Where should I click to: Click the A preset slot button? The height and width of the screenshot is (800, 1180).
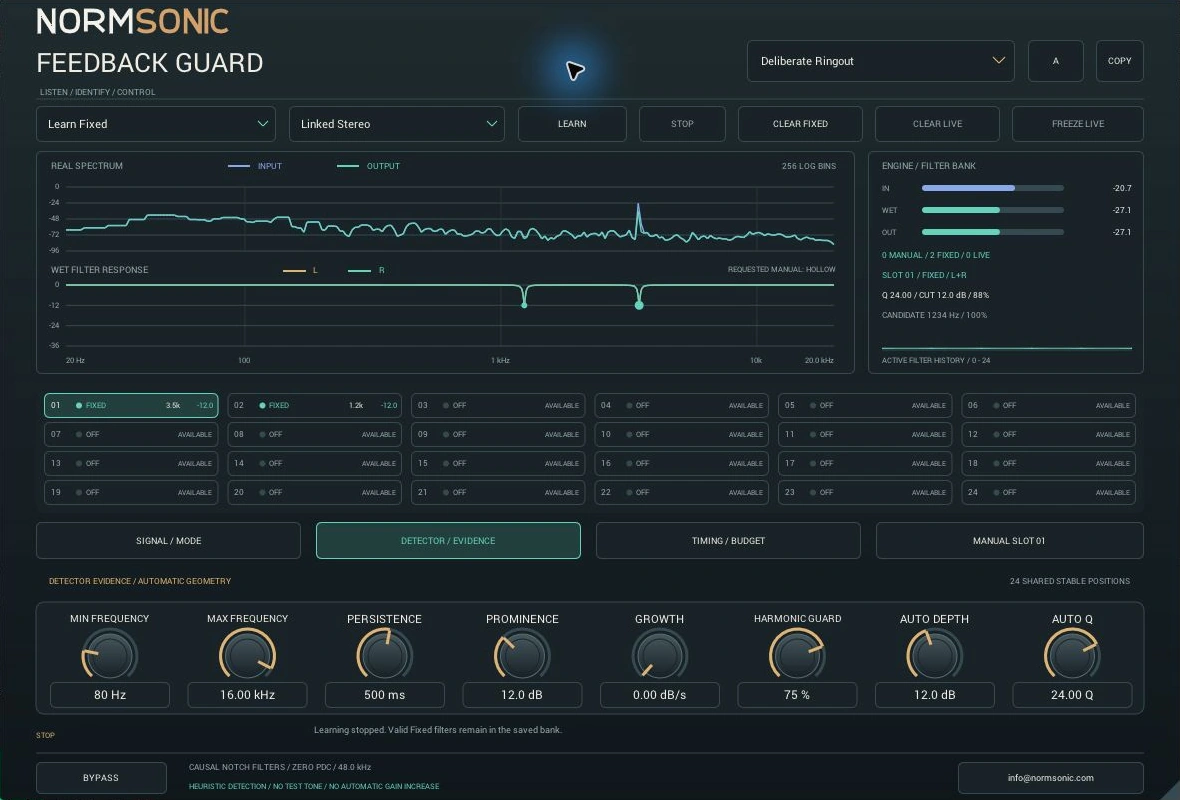(1056, 61)
